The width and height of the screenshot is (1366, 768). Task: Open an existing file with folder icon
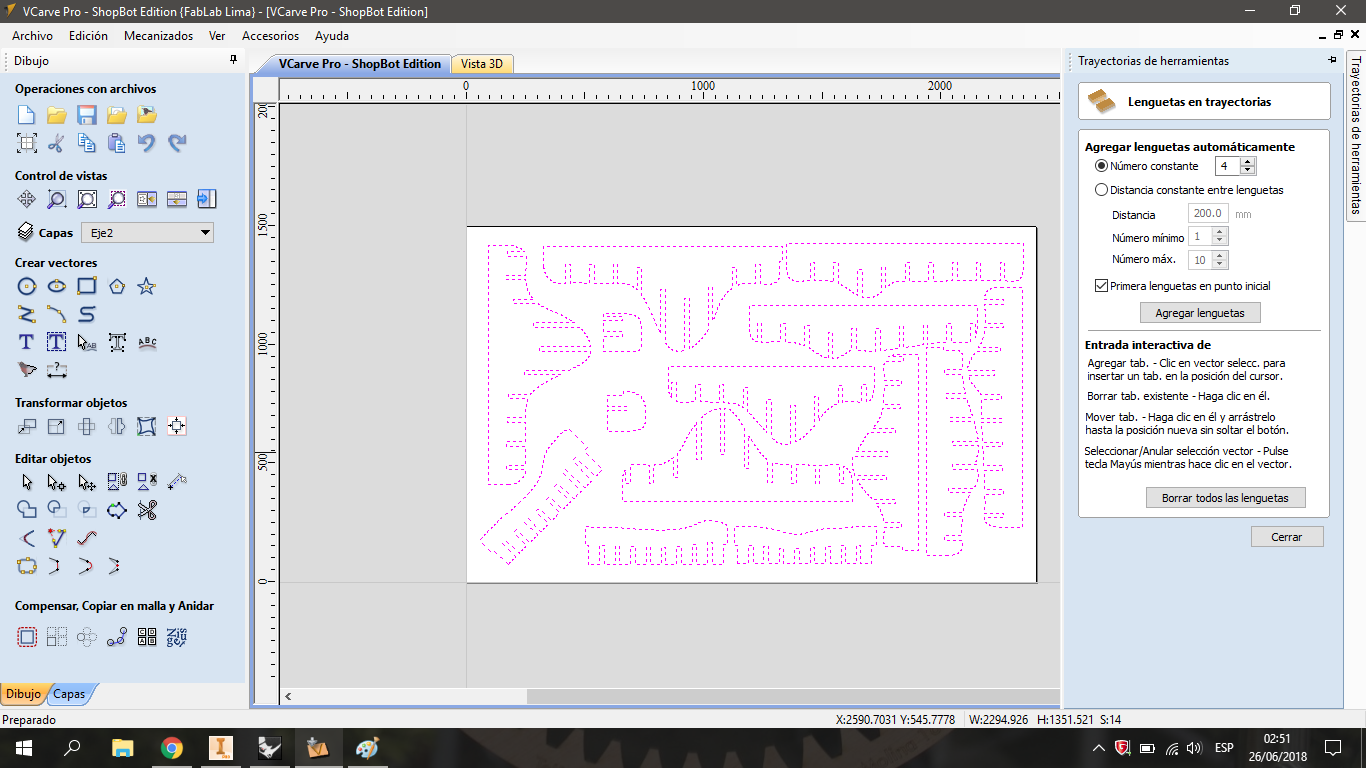coord(57,115)
